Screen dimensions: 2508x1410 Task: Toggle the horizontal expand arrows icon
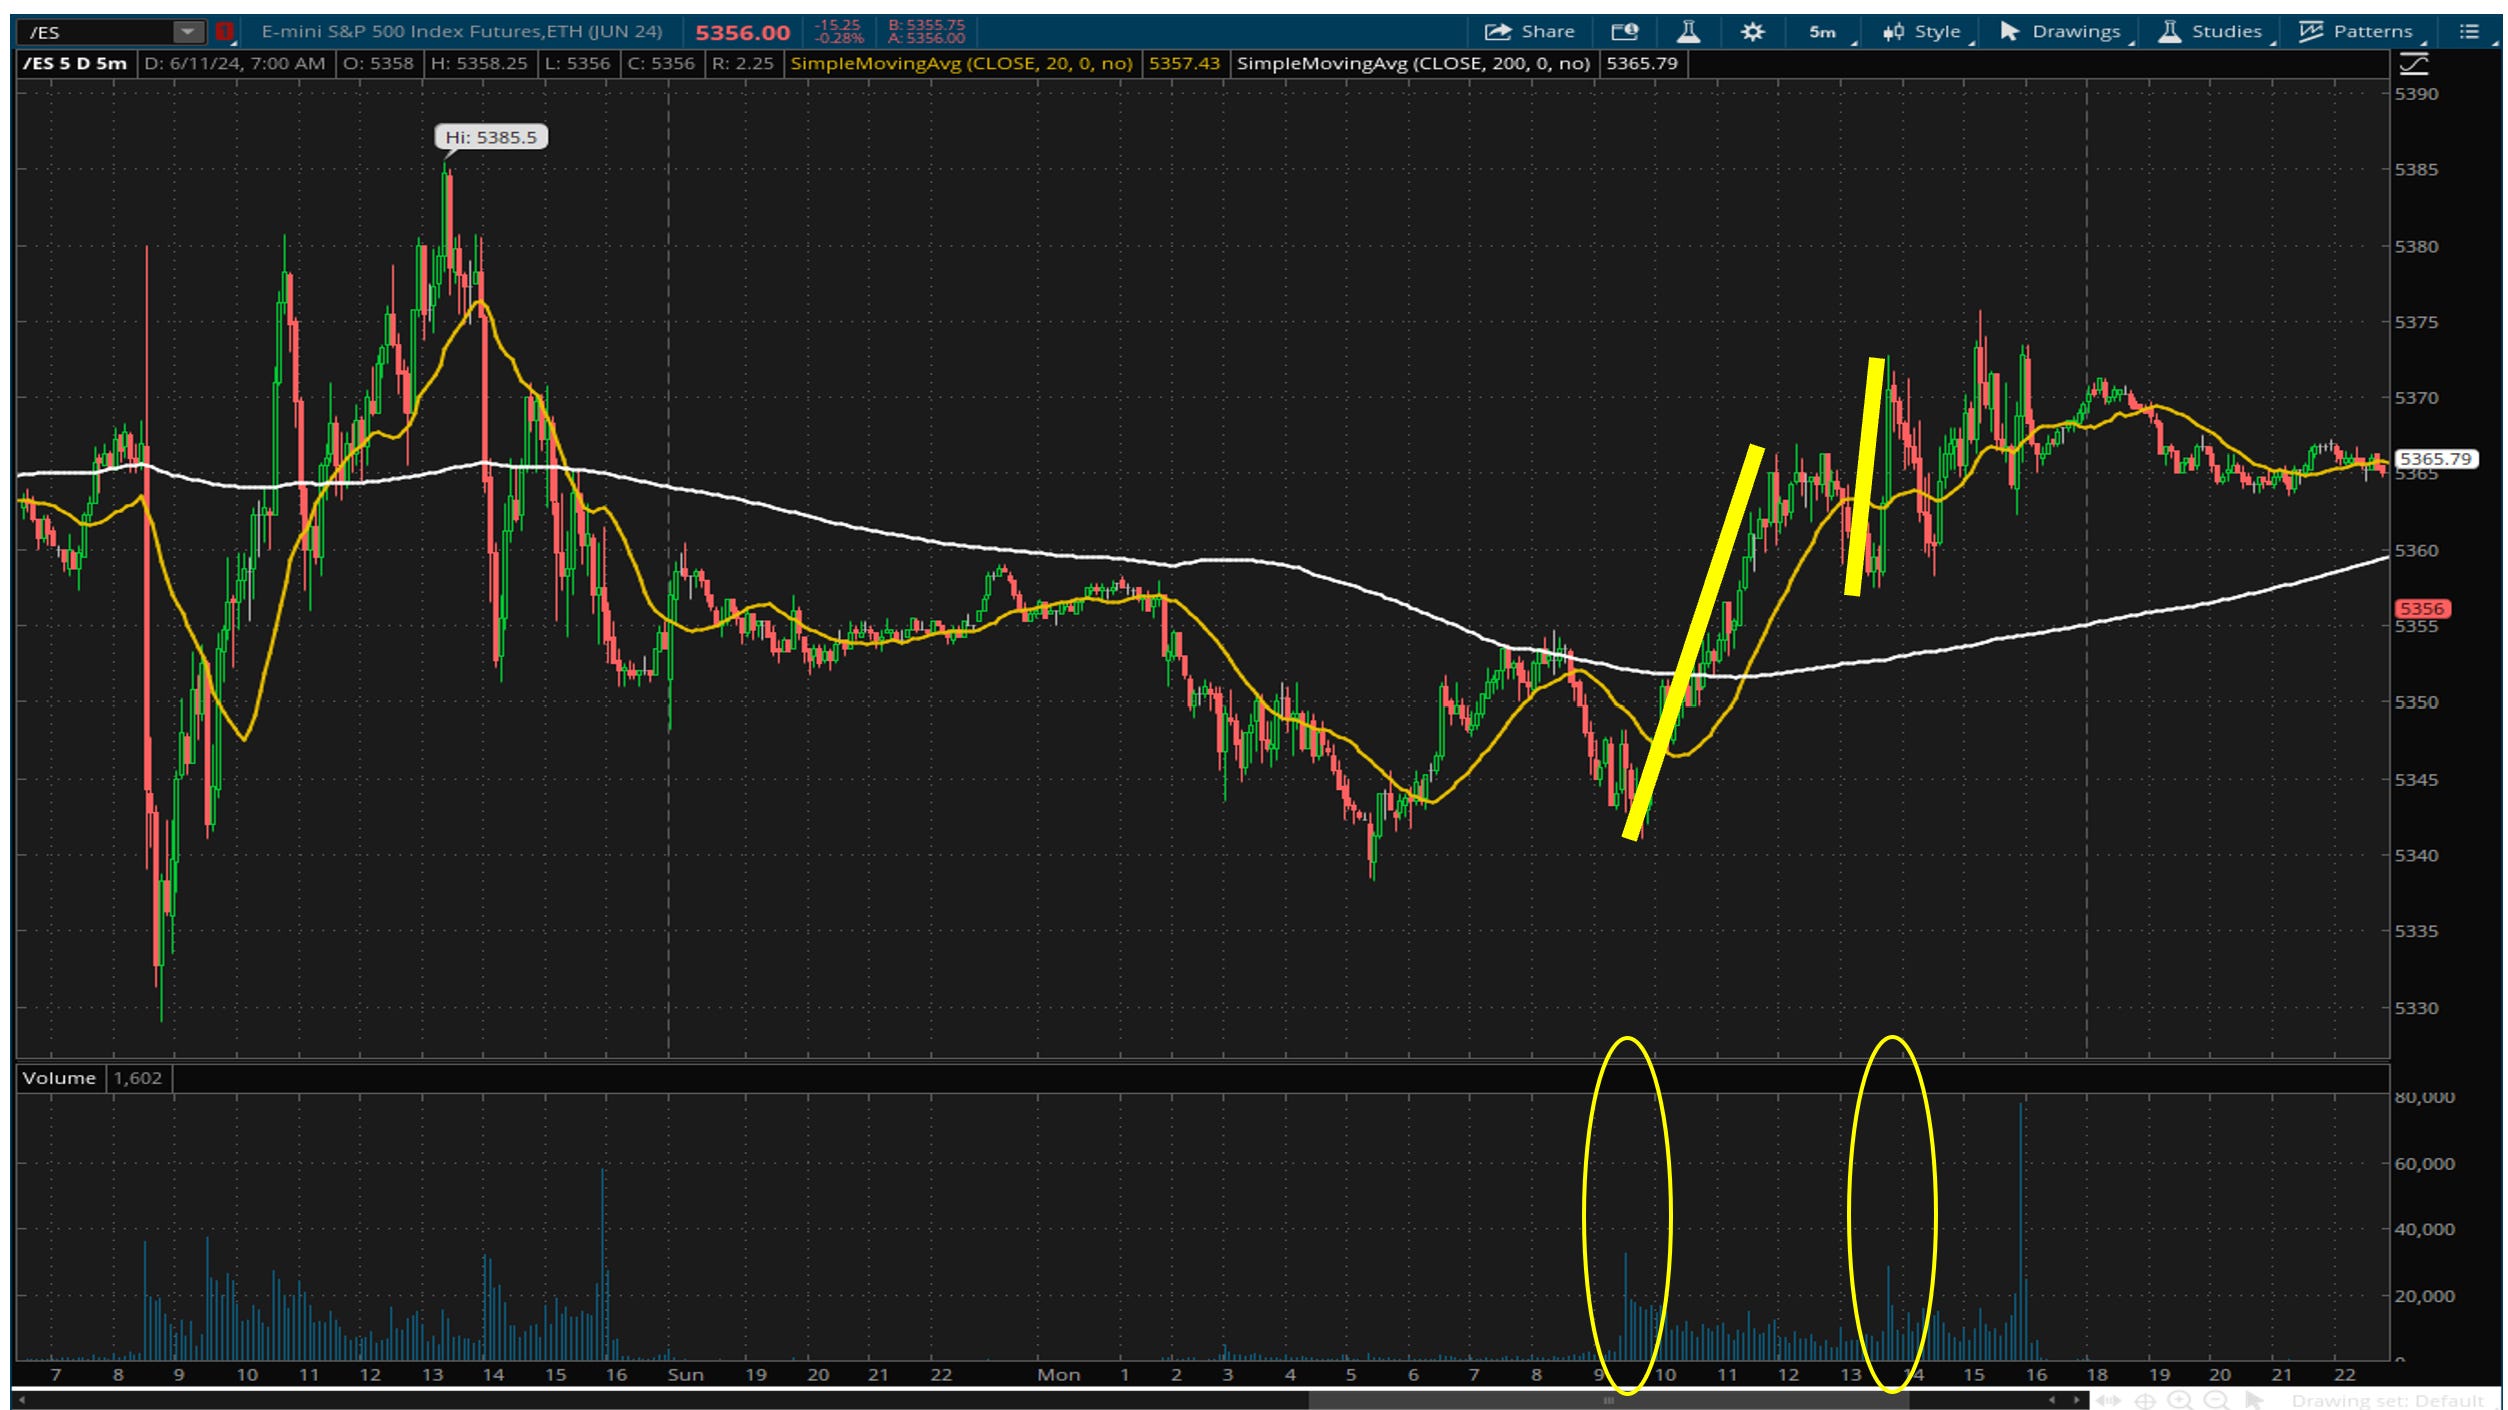(2108, 1401)
